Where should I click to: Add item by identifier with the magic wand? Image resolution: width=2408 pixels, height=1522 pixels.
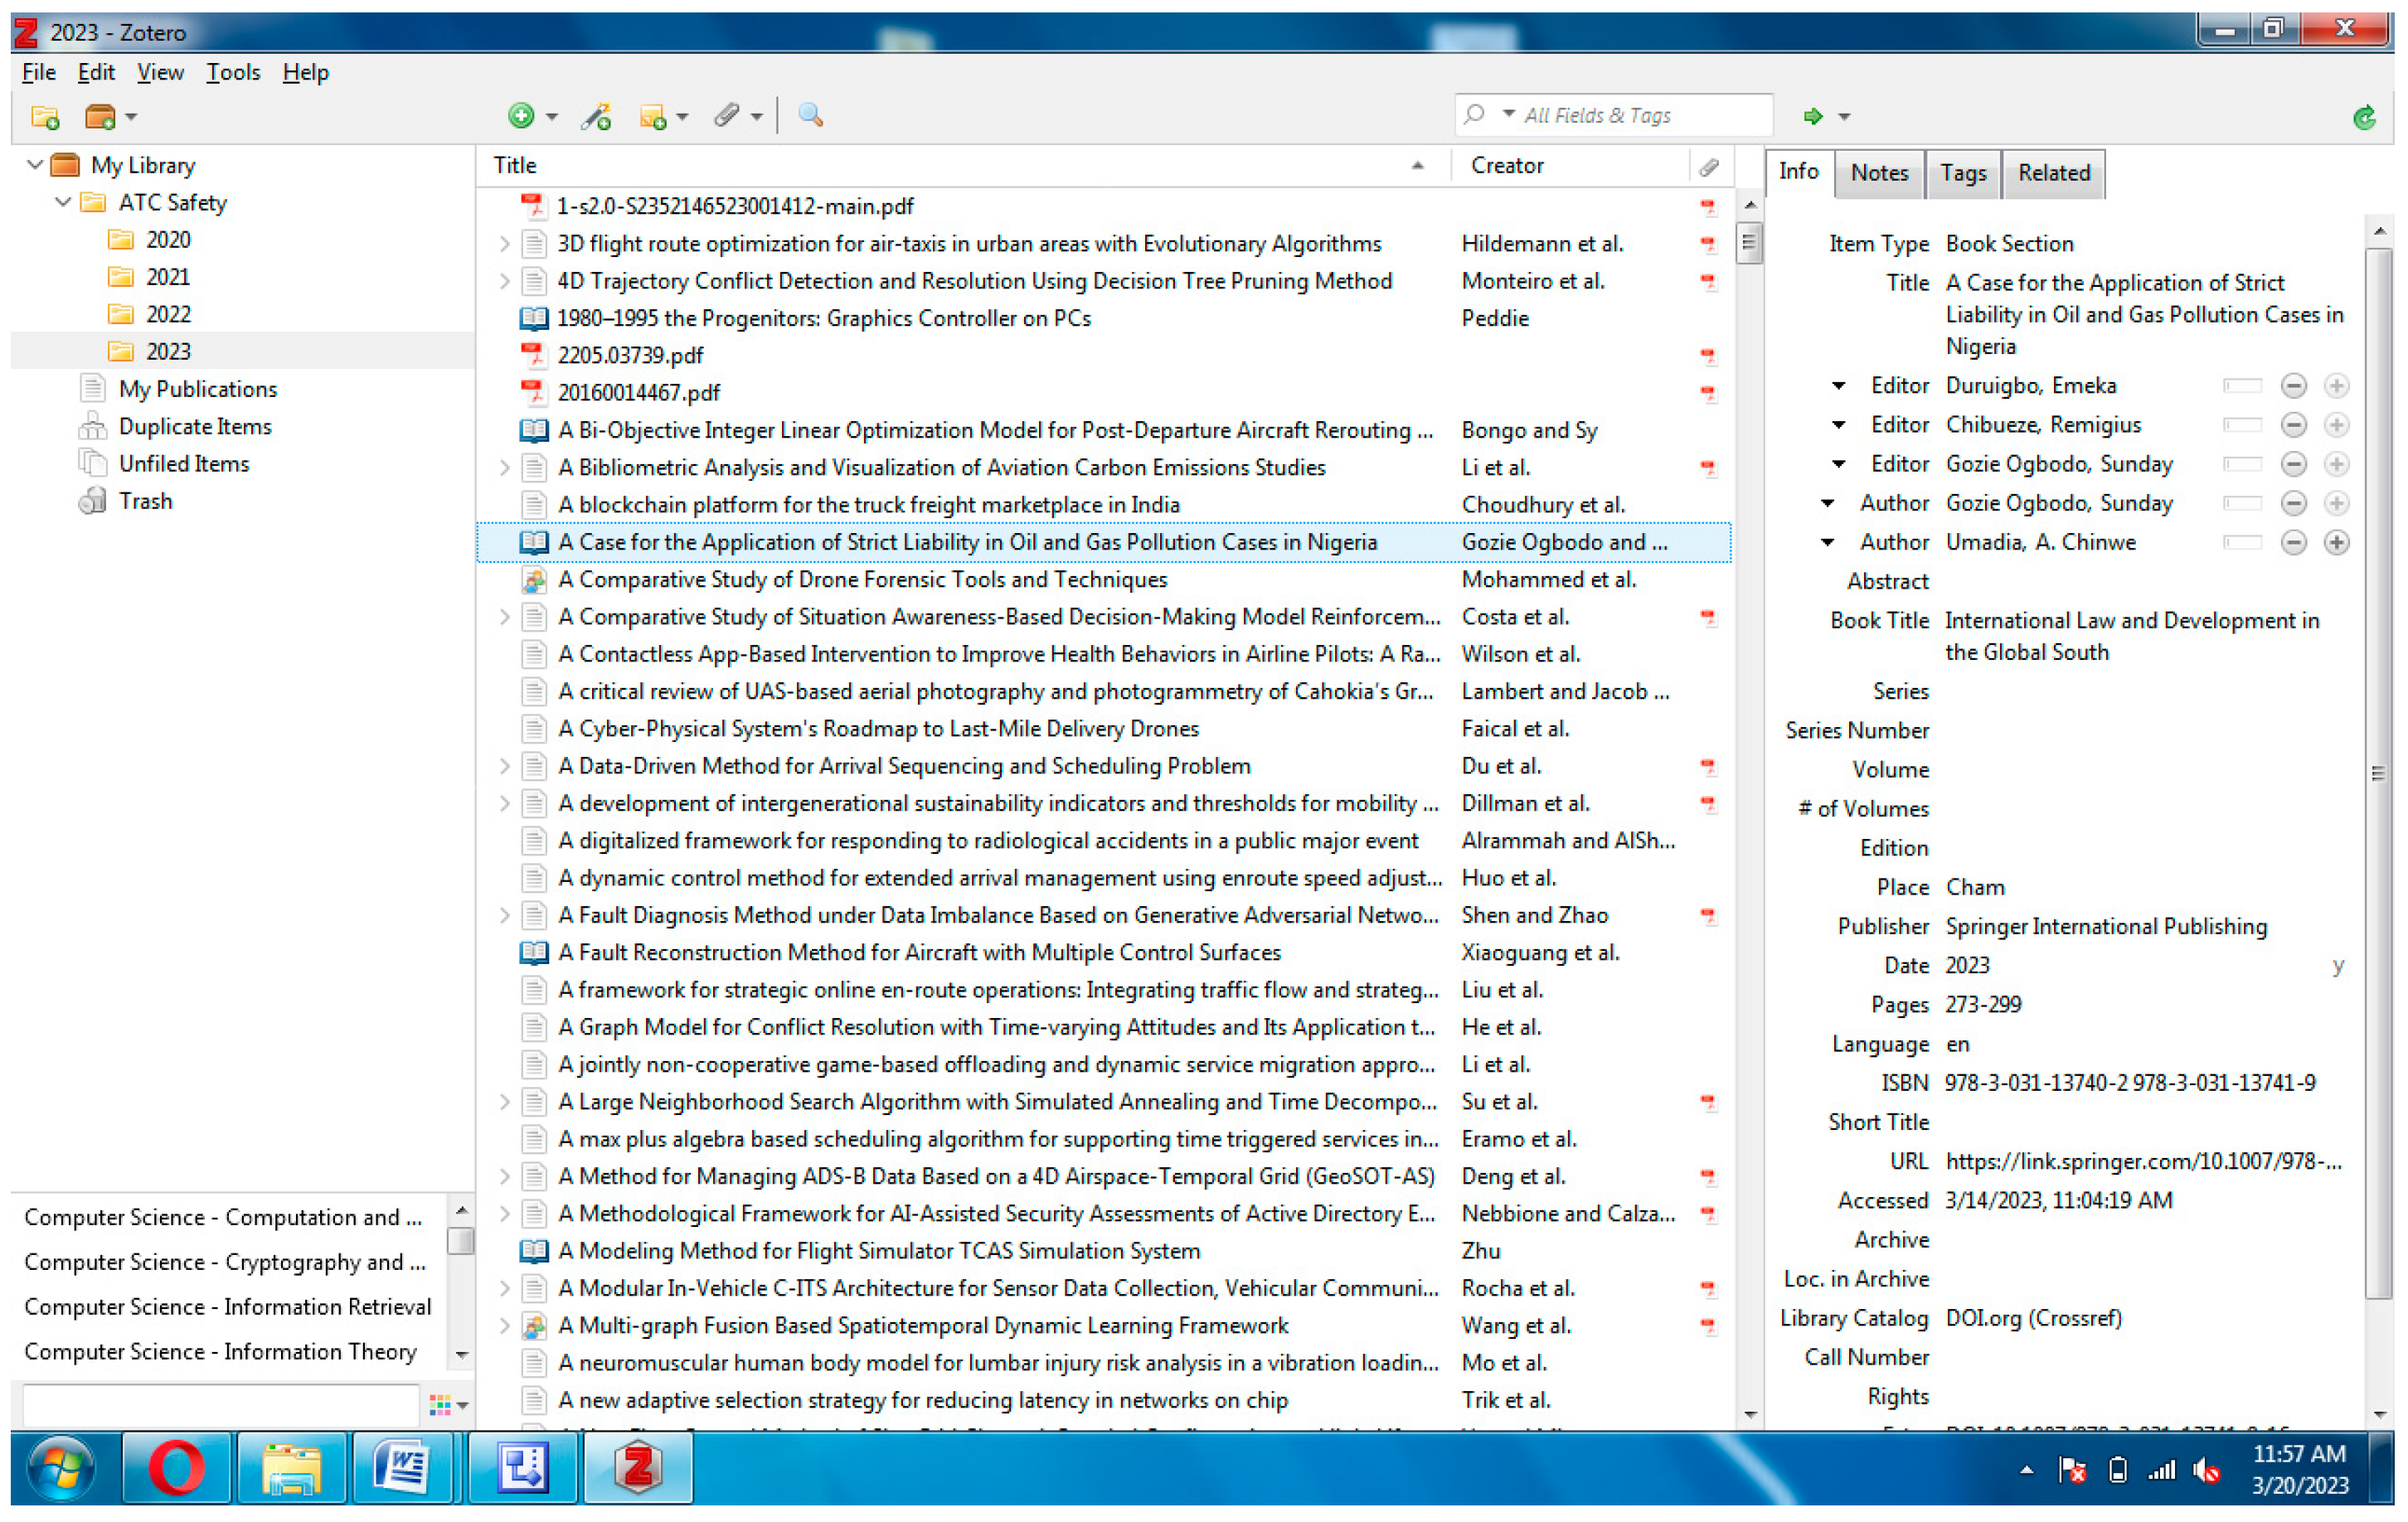[597, 116]
